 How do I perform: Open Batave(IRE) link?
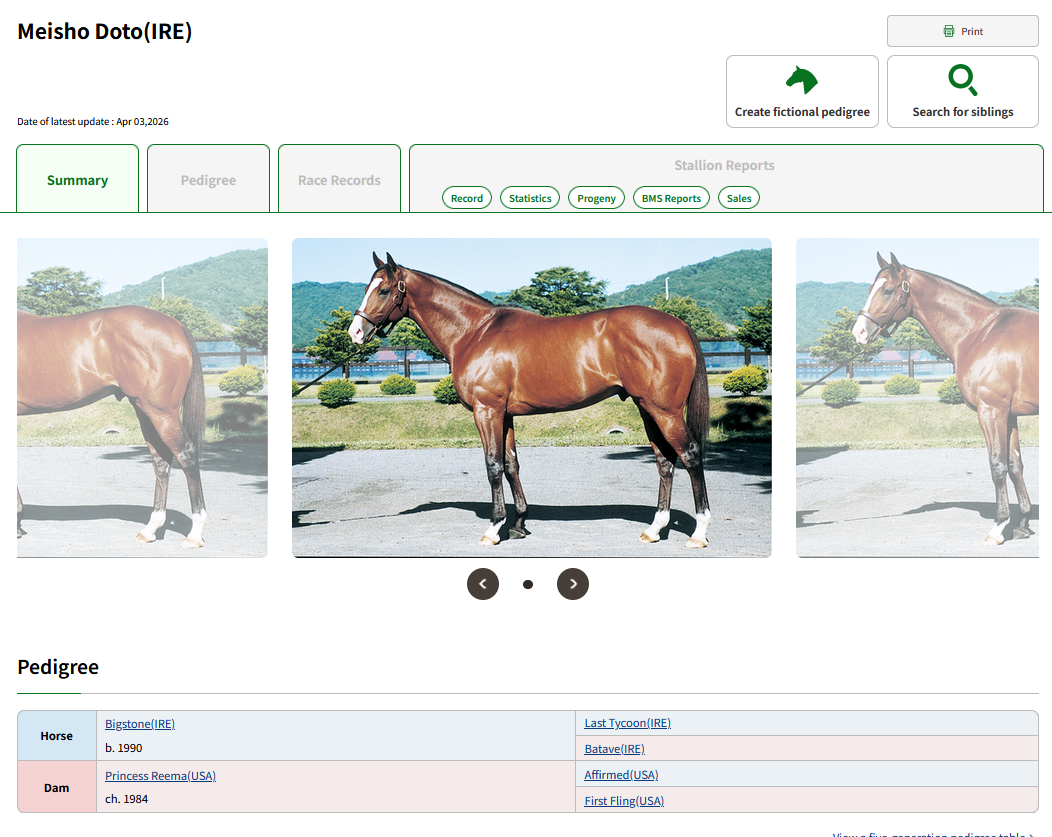[615, 748]
